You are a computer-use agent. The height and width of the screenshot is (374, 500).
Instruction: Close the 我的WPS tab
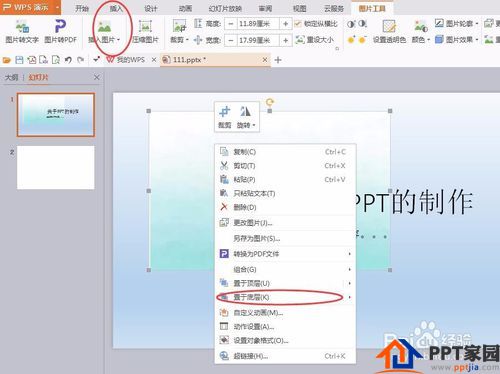[x=154, y=60]
